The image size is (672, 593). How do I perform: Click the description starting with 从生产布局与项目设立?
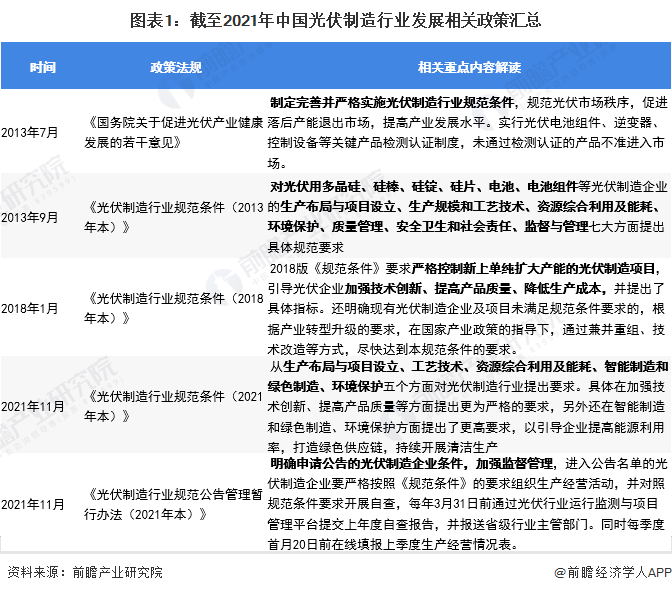point(467,407)
